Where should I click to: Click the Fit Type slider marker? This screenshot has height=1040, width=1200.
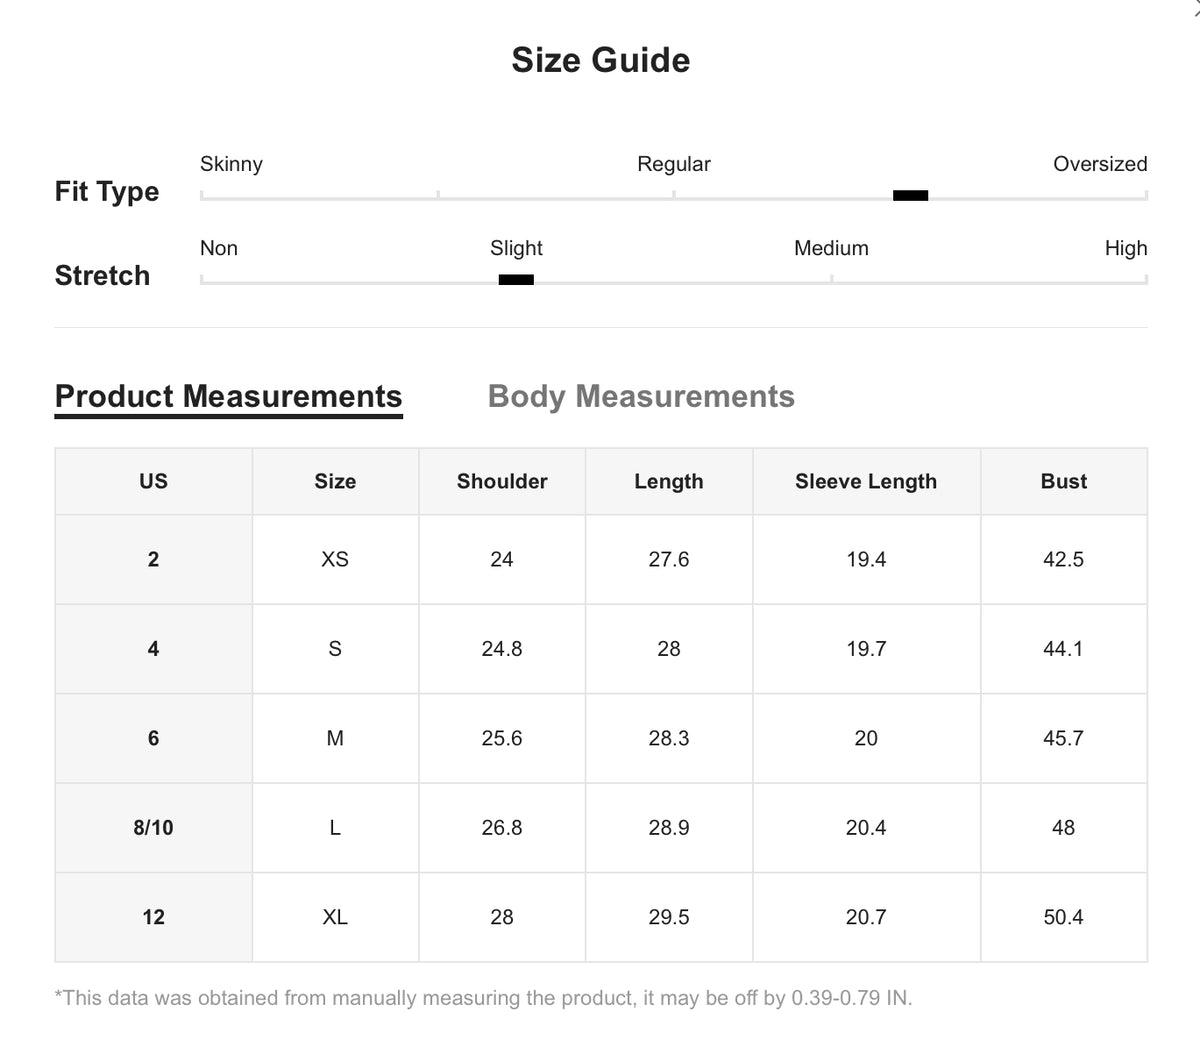(x=910, y=195)
